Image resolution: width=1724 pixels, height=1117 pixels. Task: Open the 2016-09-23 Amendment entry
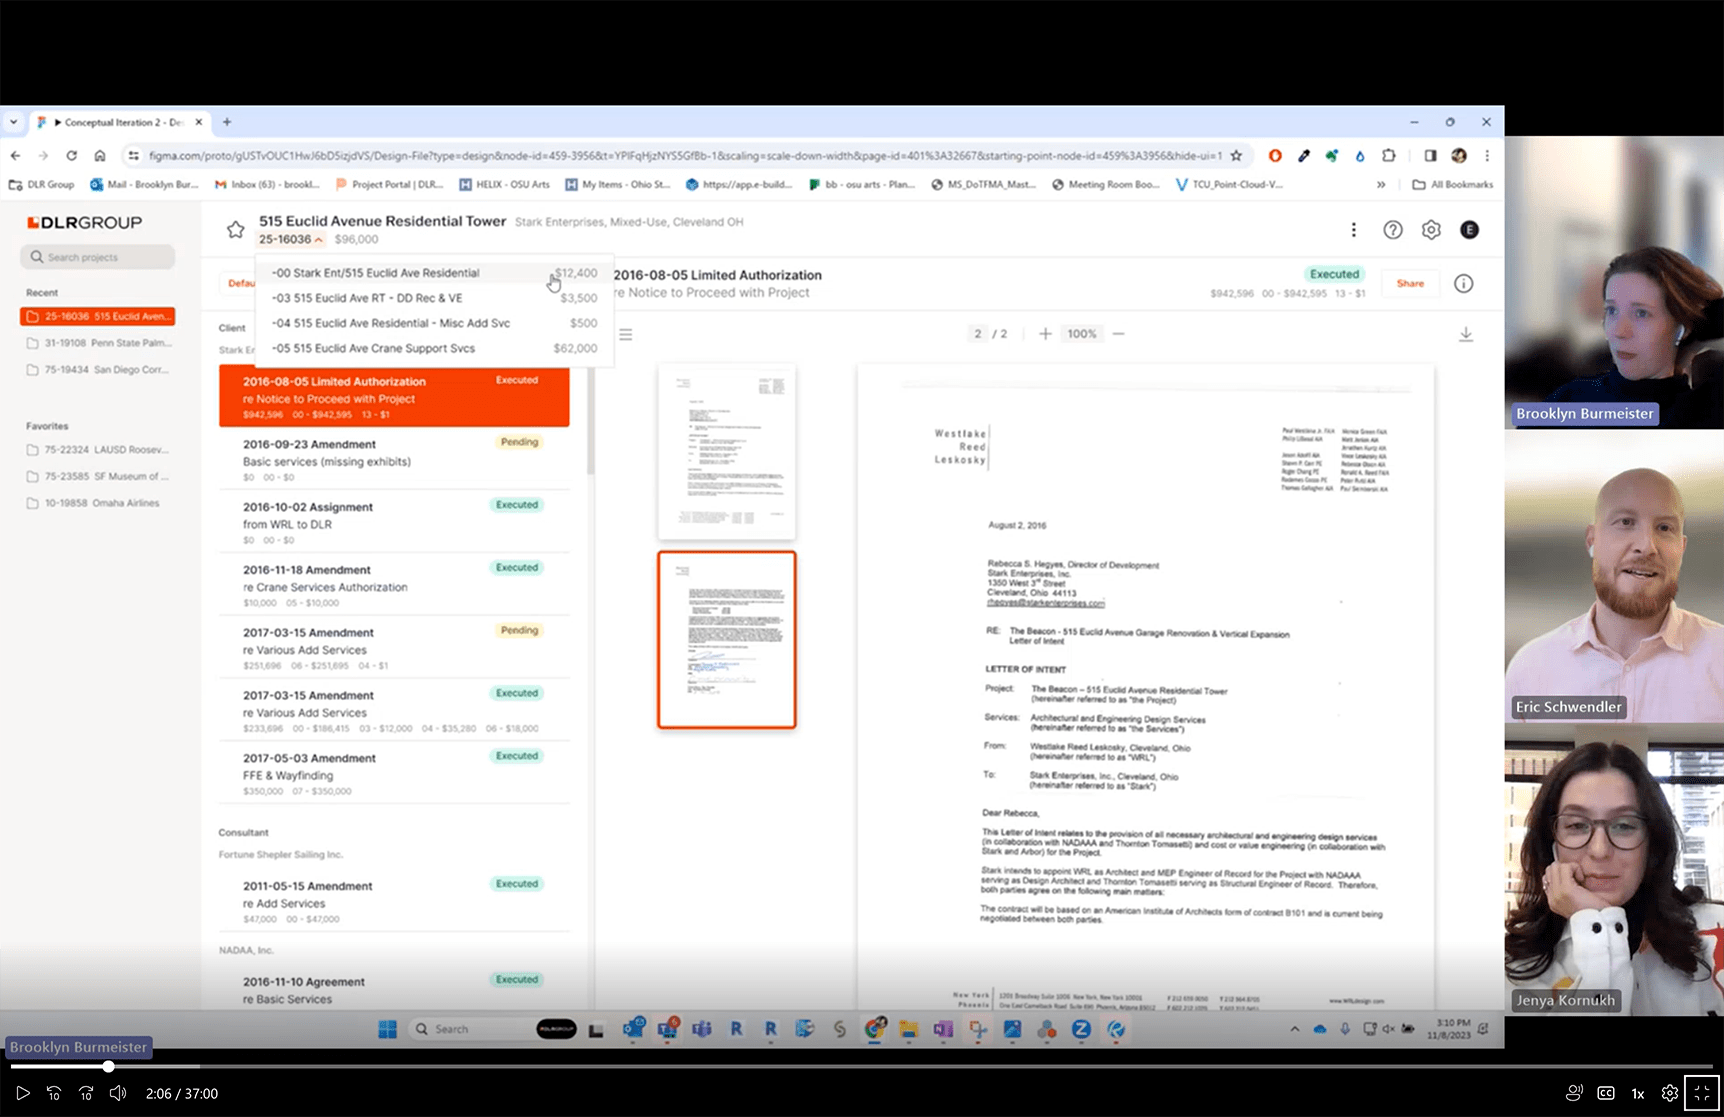394,459
